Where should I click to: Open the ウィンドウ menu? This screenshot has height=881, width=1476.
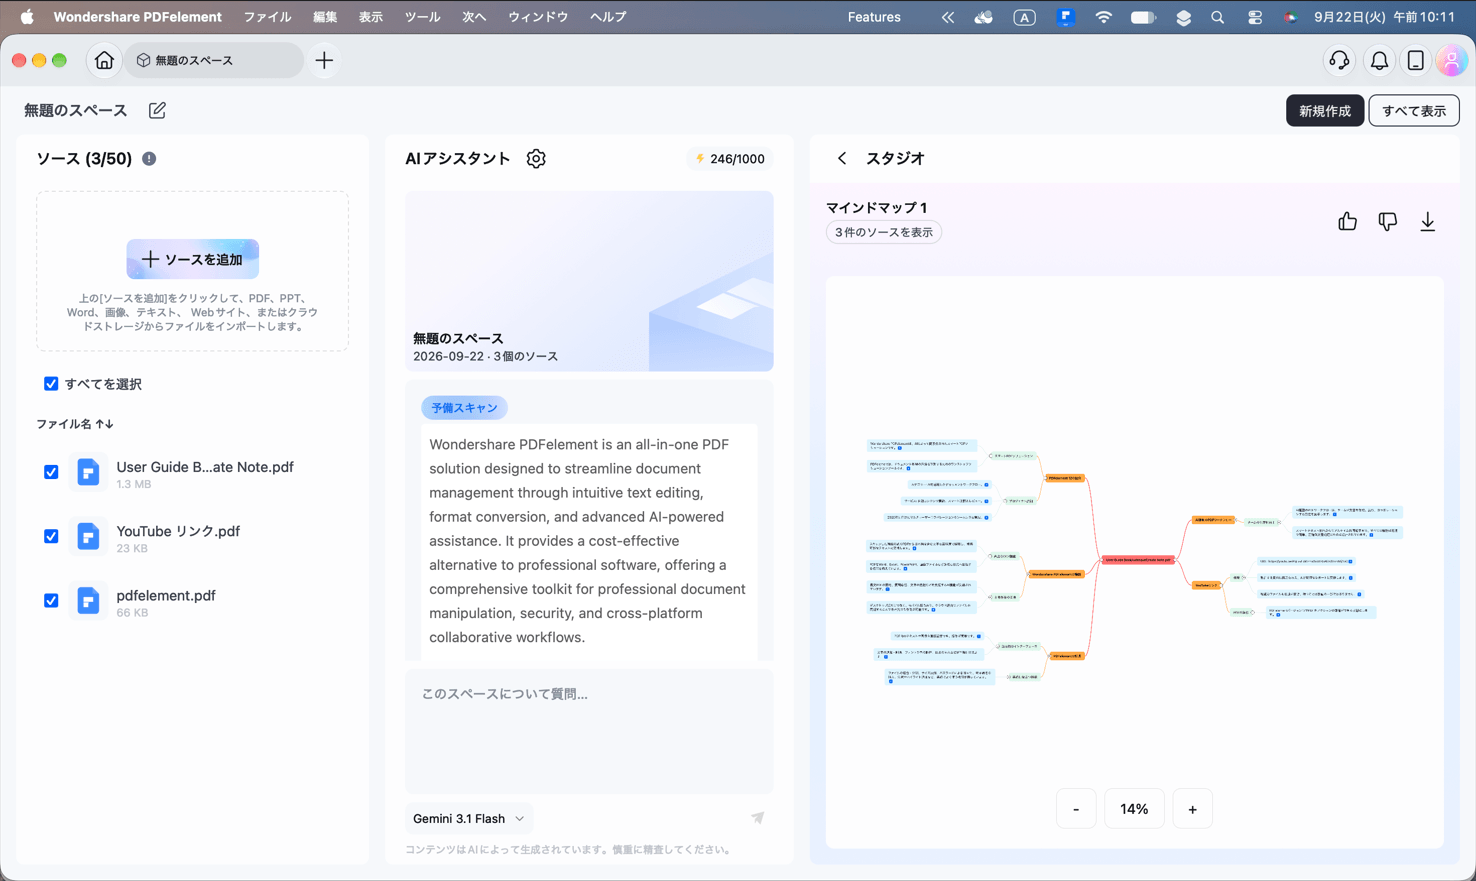point(538,17)
